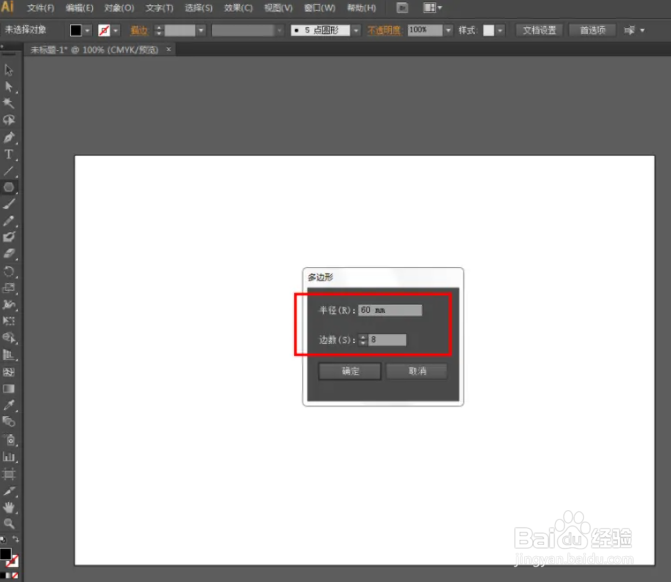The image size is (671, 582).
Task: Open the 文件(F) menu
Action: pyautogui.click(x=41, y=8)
